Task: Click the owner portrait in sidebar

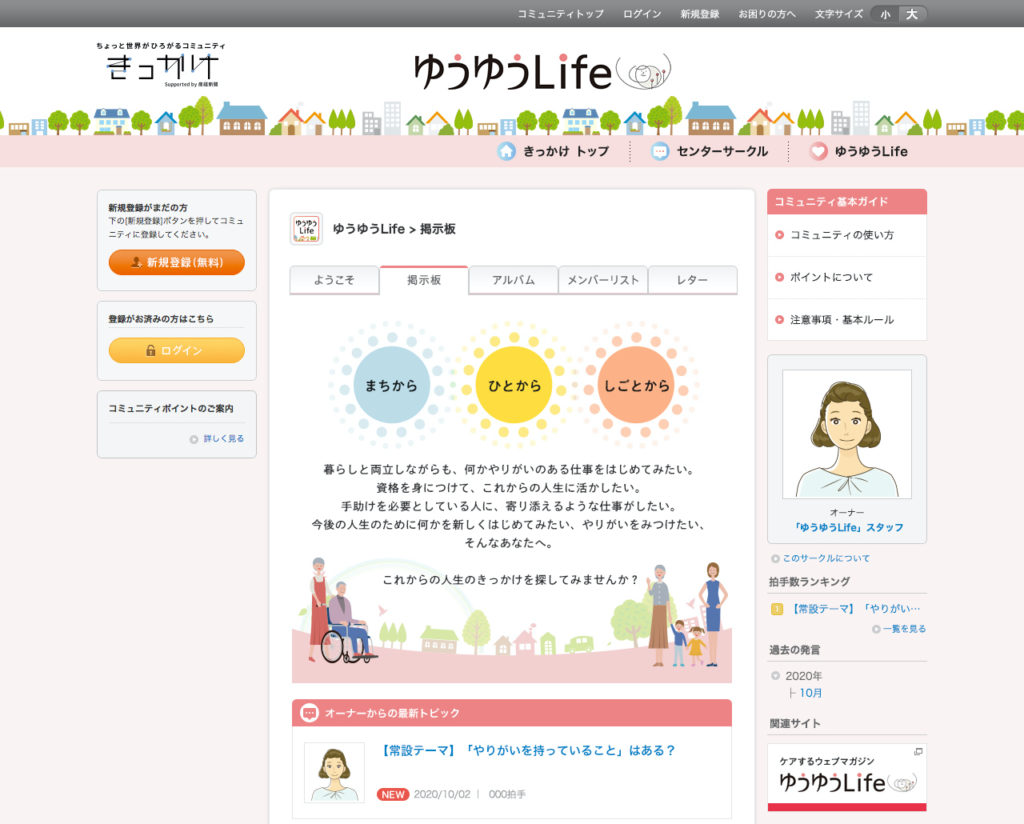Action: tap(847, 434)
